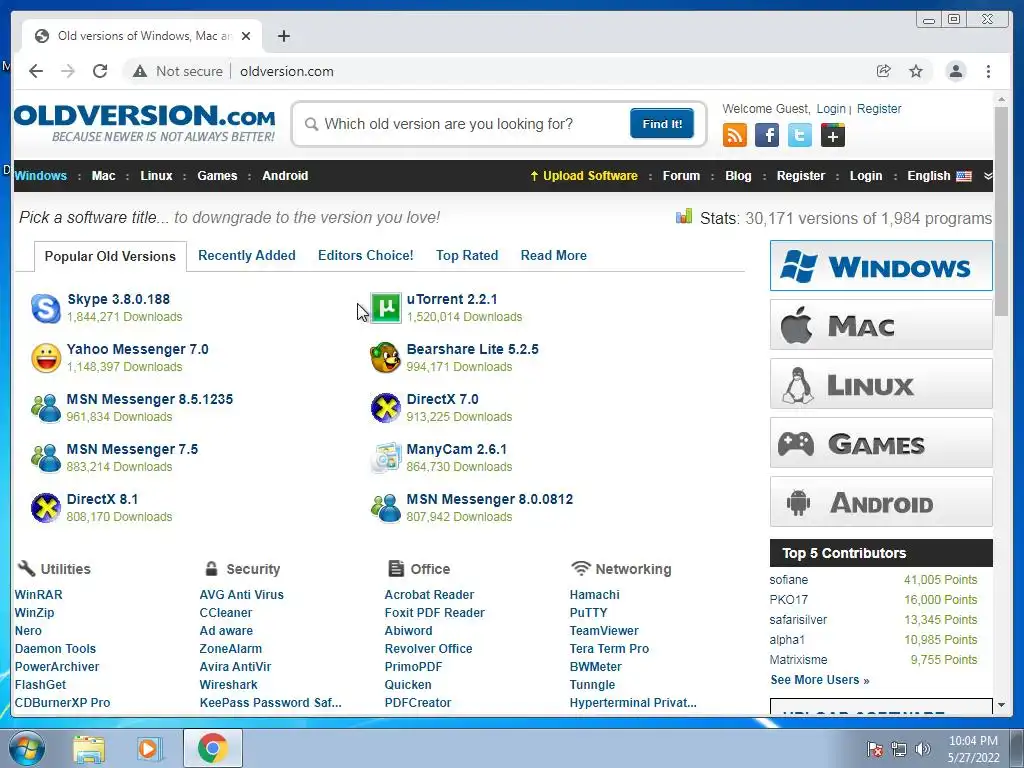Open the CCleaner link under Security
The image size is (1024, 768).
pyautogui.click(x=225, y=613)
